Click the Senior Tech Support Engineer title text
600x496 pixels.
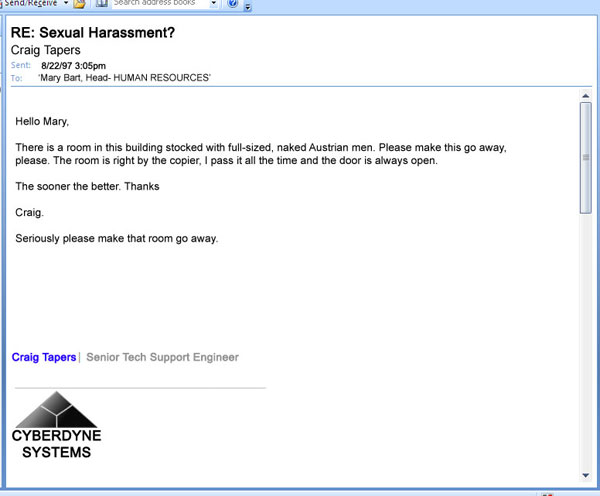(163, 357)
